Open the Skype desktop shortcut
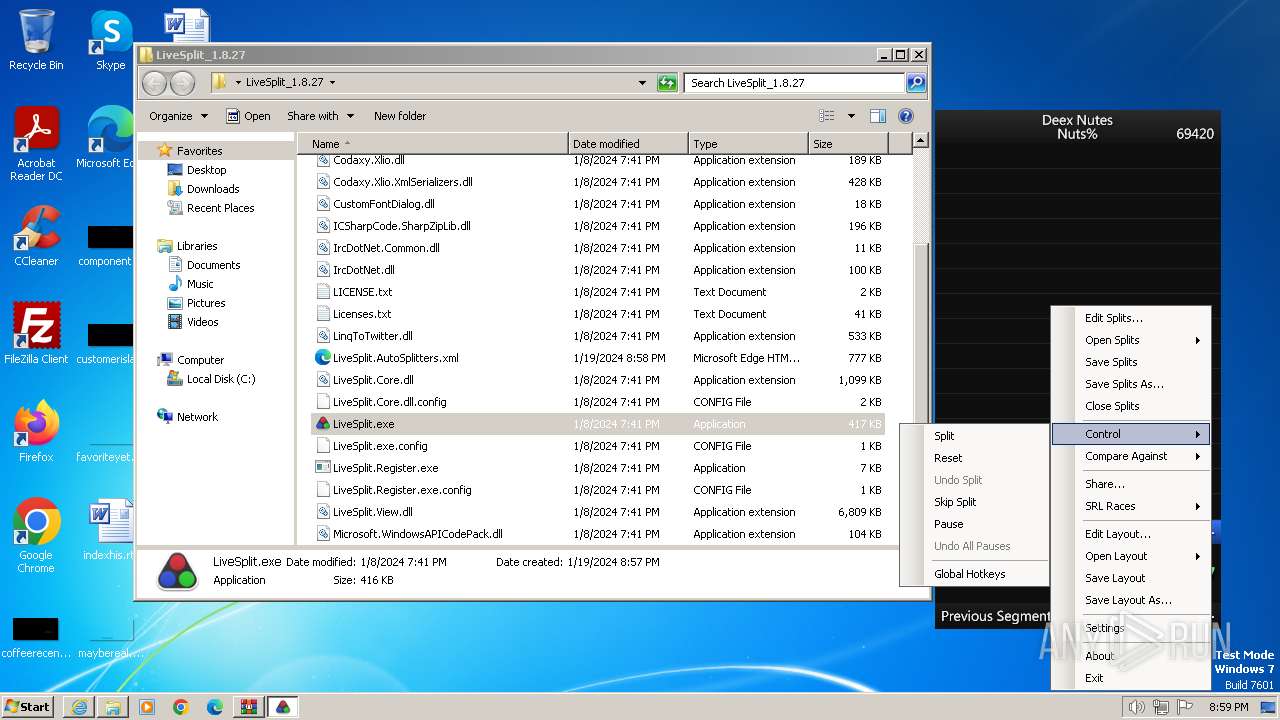Image resolution: width=1280 pixels, height=720 pixels. coord(111,40)
